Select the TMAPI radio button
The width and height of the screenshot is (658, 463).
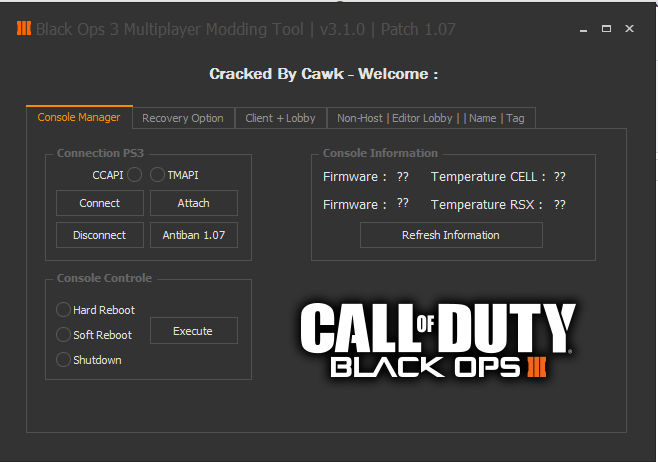[157, 174]
